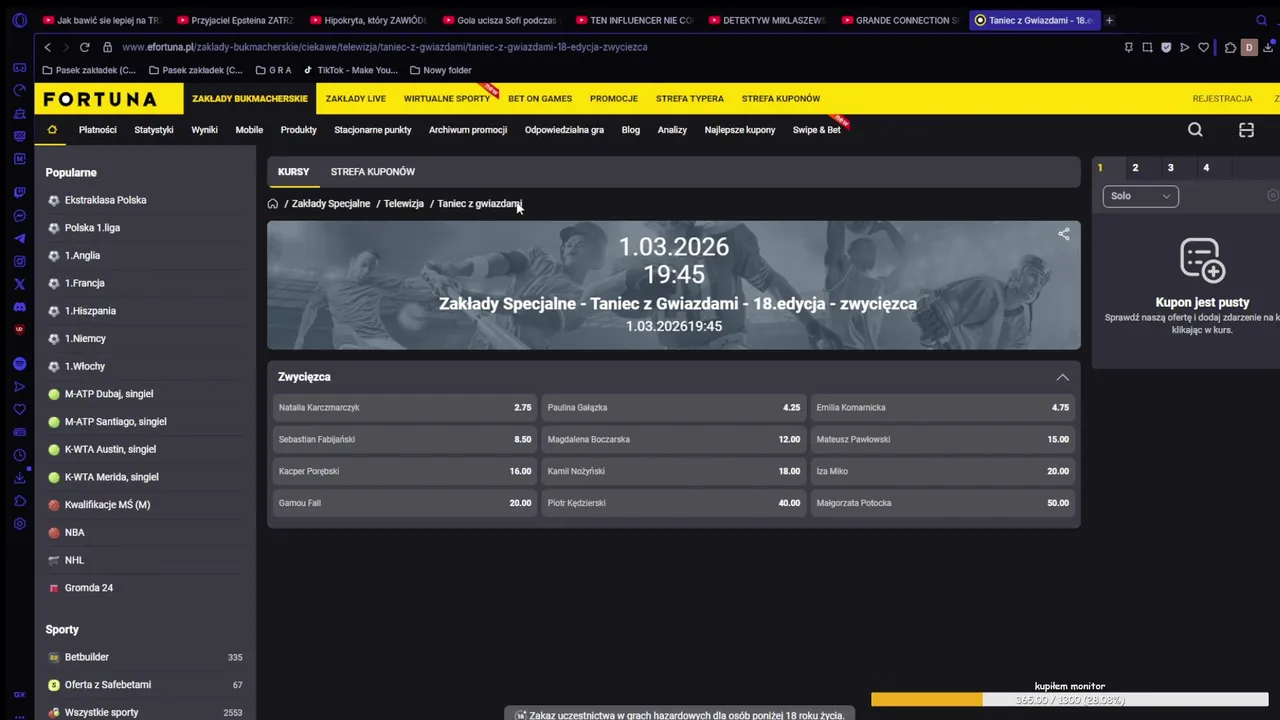Open Strefa Typera menu item
1280x720 pixels.
click(690, 99)
